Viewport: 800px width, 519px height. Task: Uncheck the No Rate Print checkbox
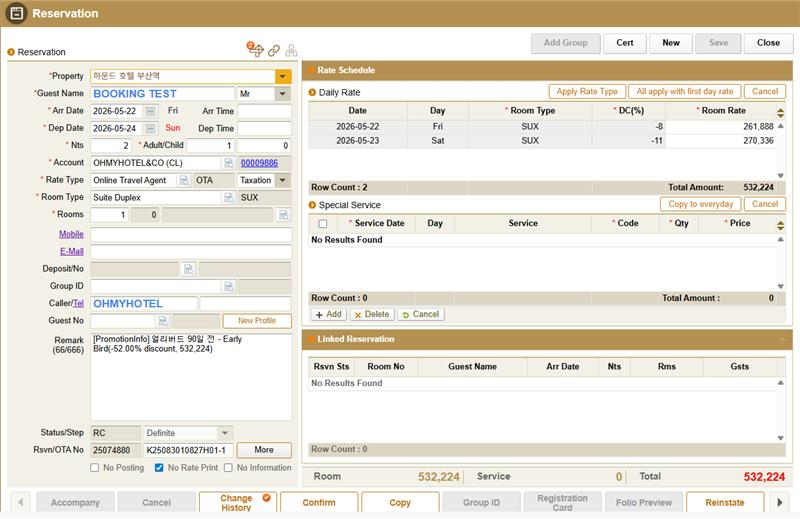tap(159, 468)
